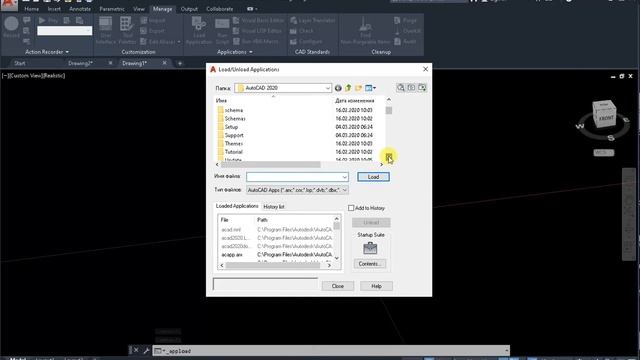Open the Insert ribbon tab

(54, 9)
